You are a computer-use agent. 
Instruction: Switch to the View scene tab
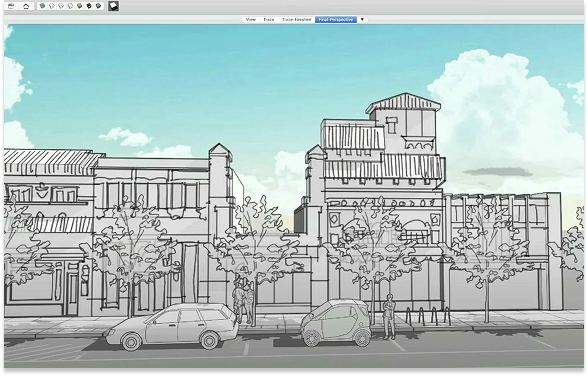(250, 19)
